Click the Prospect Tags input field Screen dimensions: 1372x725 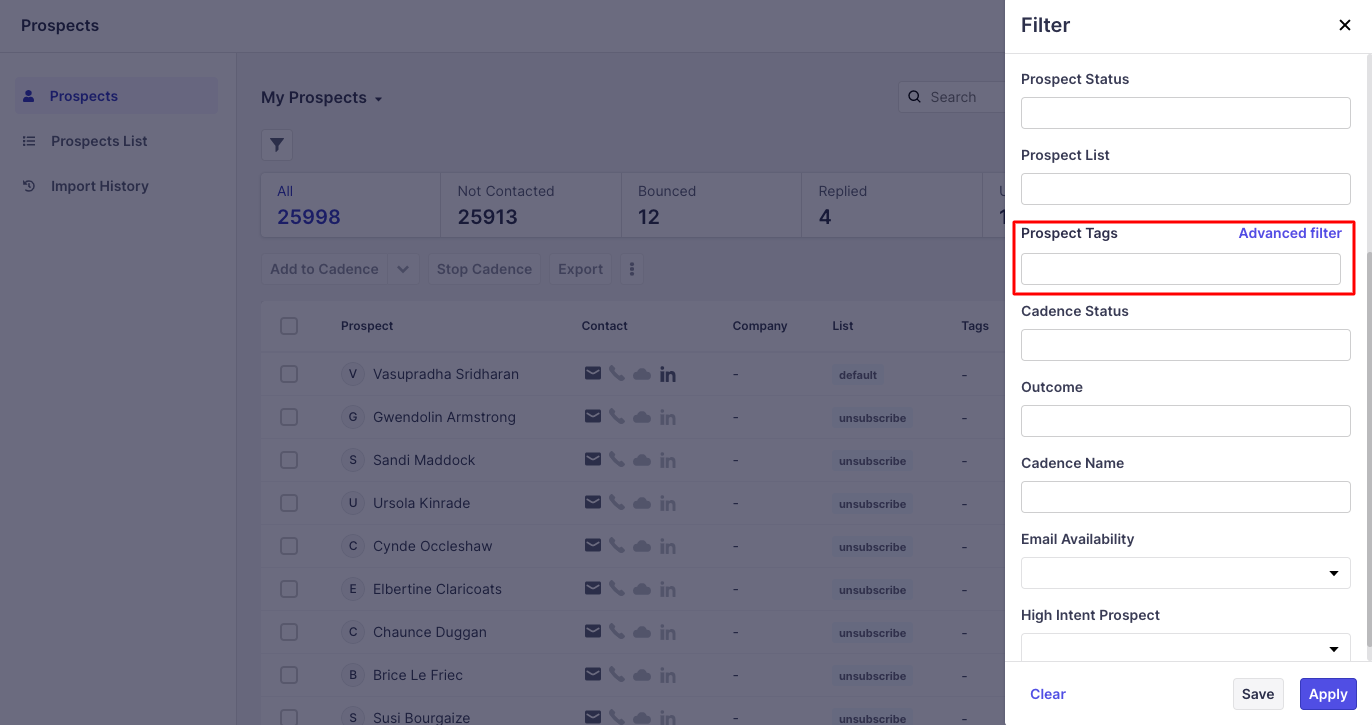tap(1180, 269)
